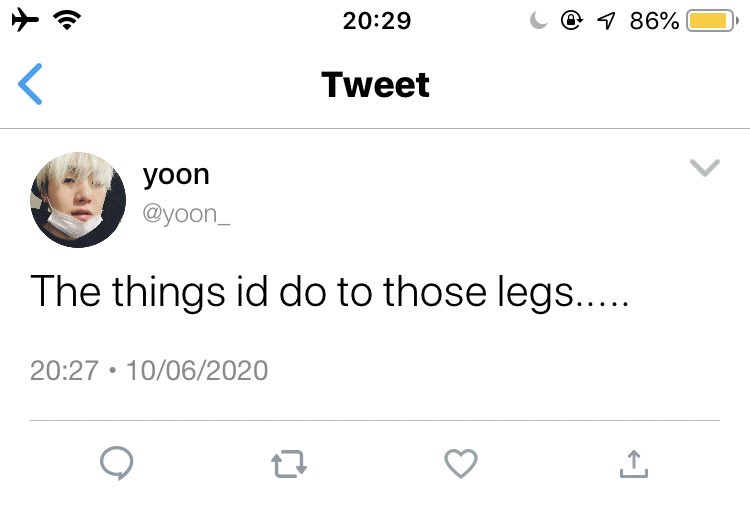
Task: Tap the 20:29 status bar clock
Action: tap(376, 21)
